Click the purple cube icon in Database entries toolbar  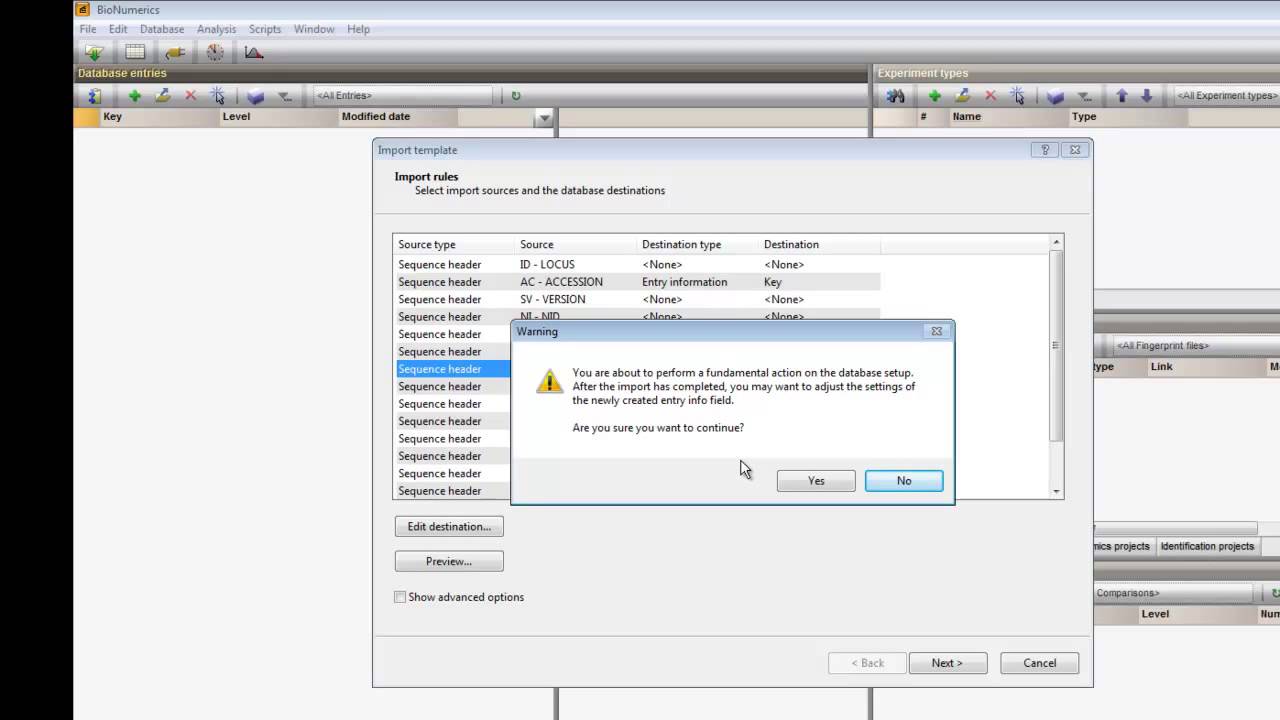coord(255,96)
